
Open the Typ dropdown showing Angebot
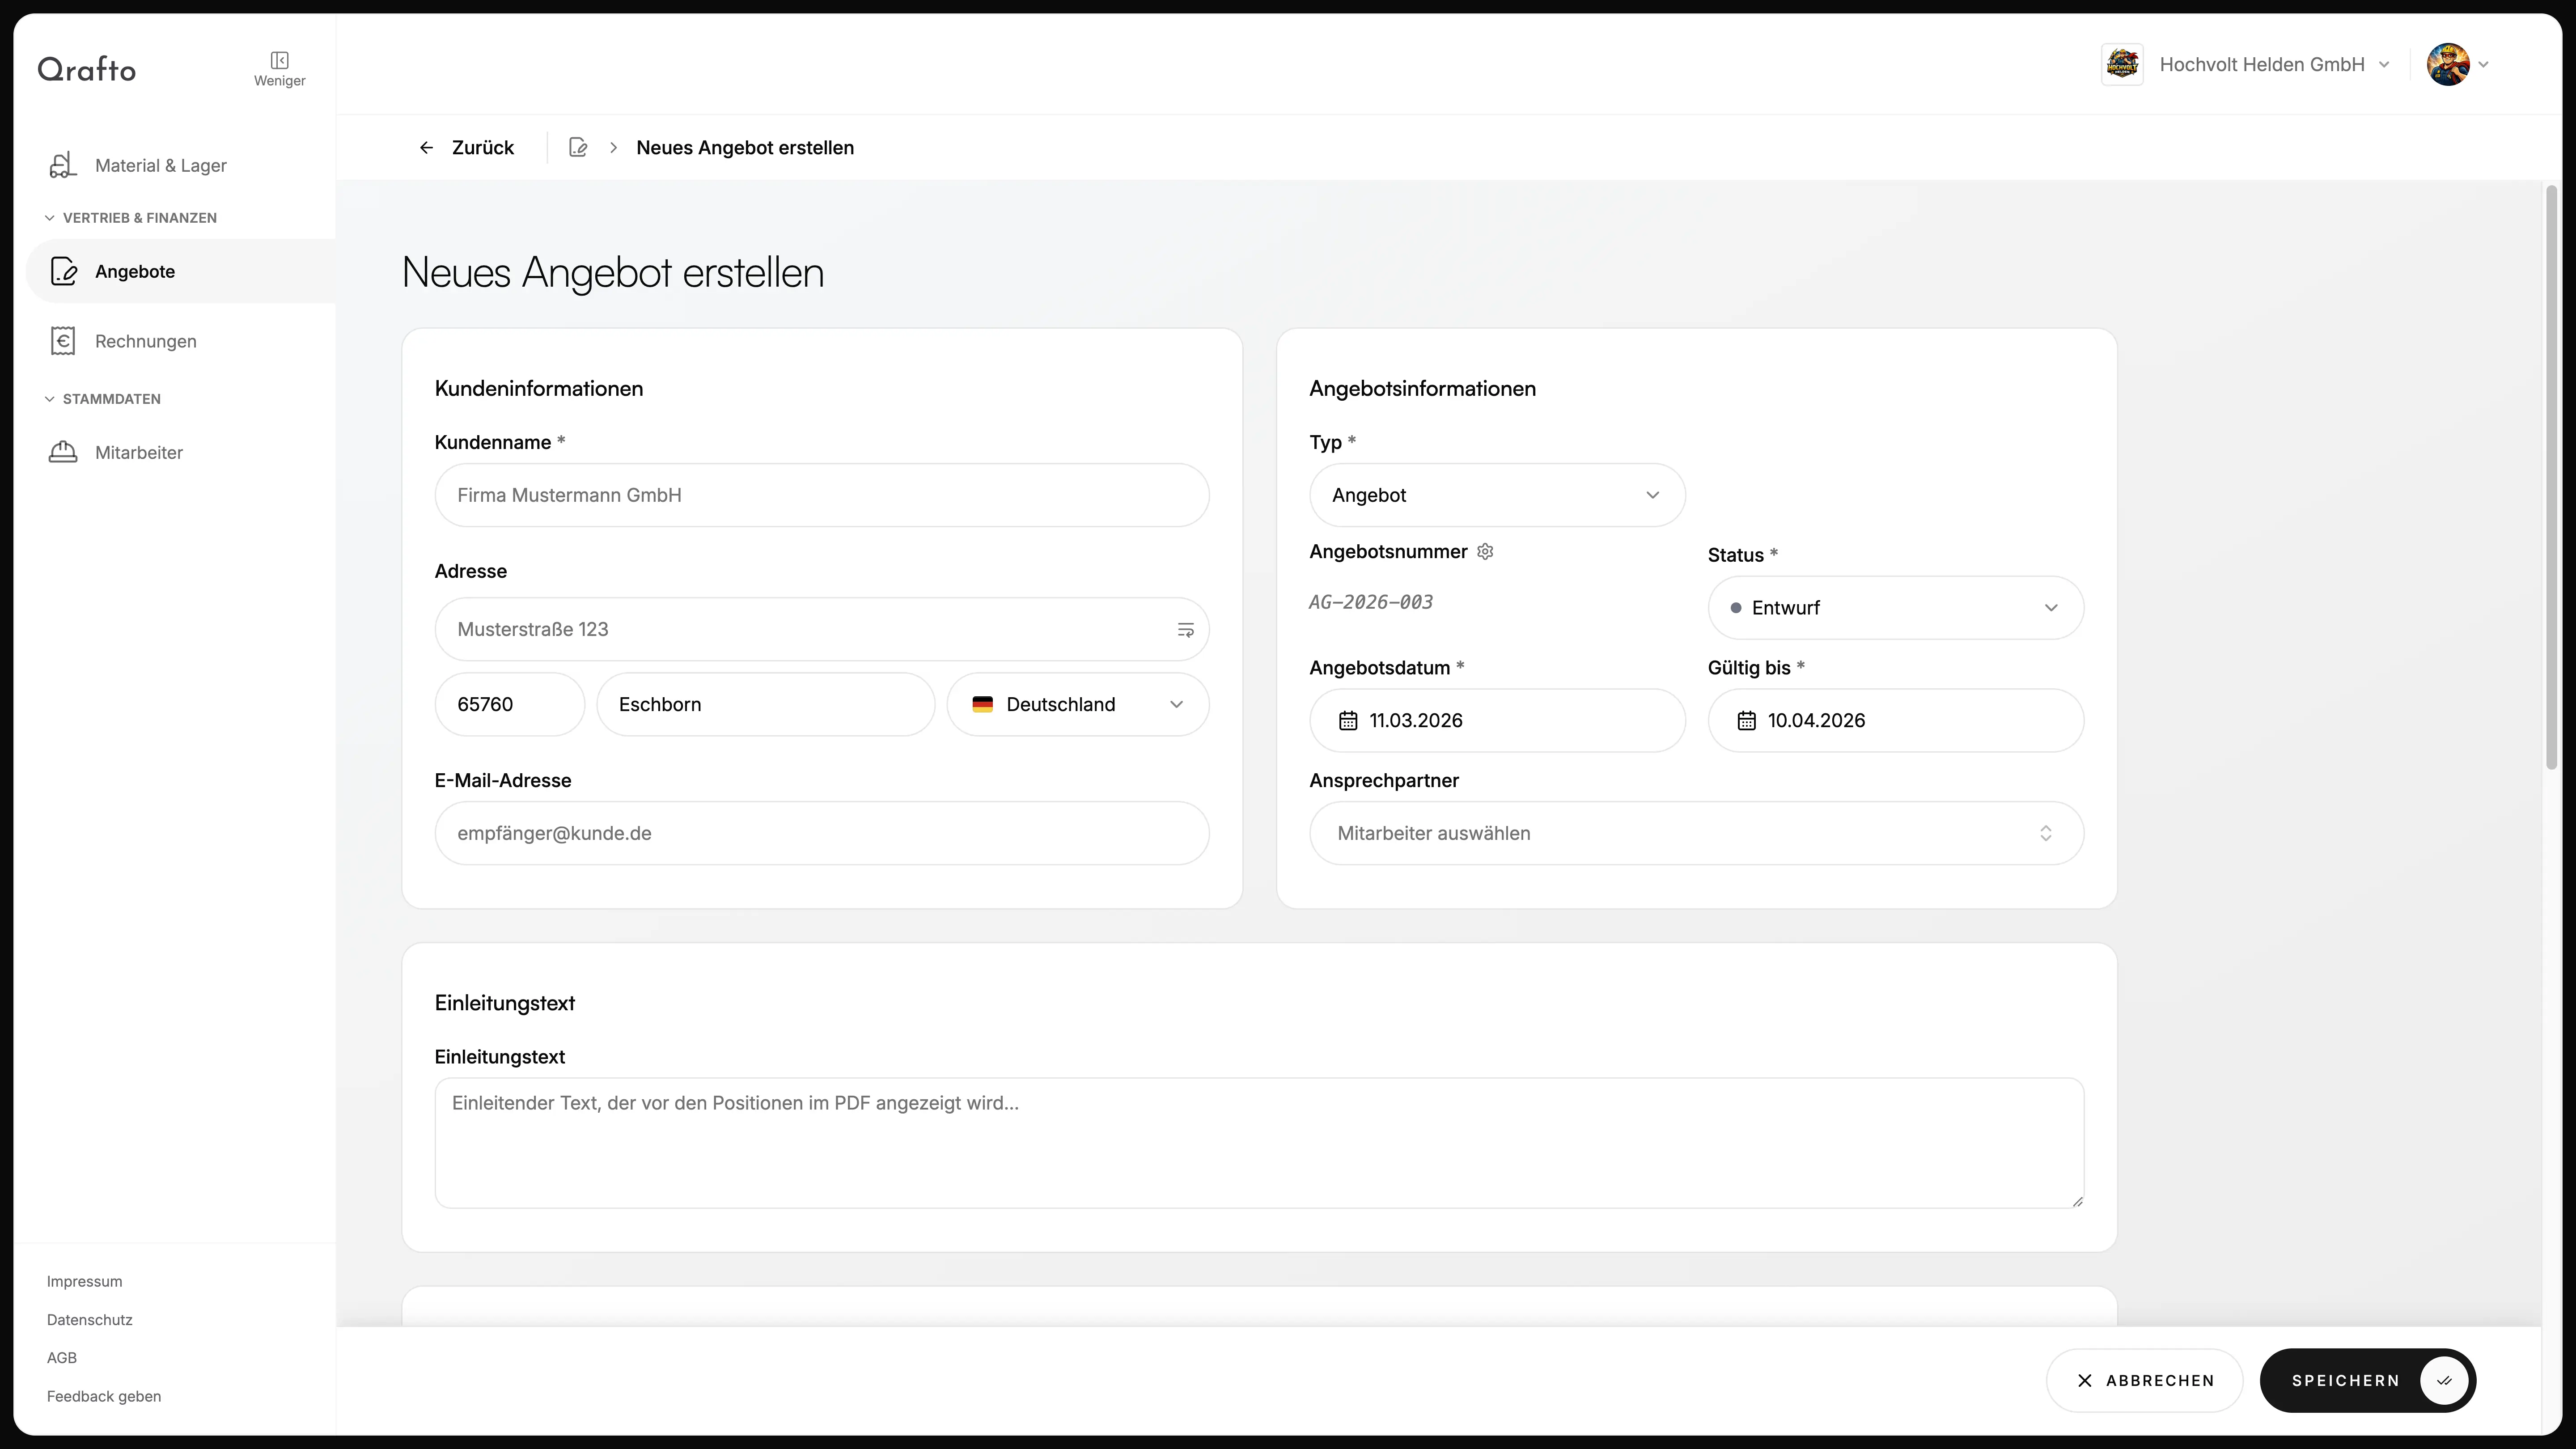pos(1496,495)
